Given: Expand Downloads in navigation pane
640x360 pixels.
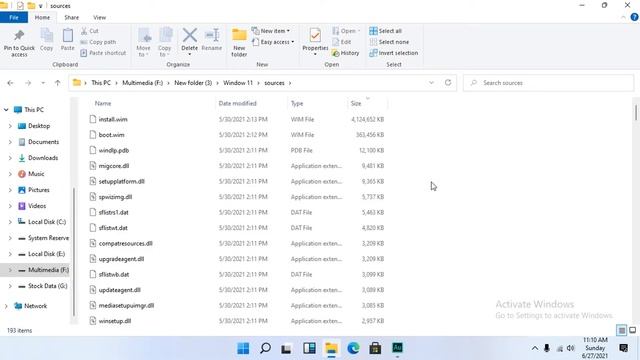Looking at the screenshot, I should 10,158.
